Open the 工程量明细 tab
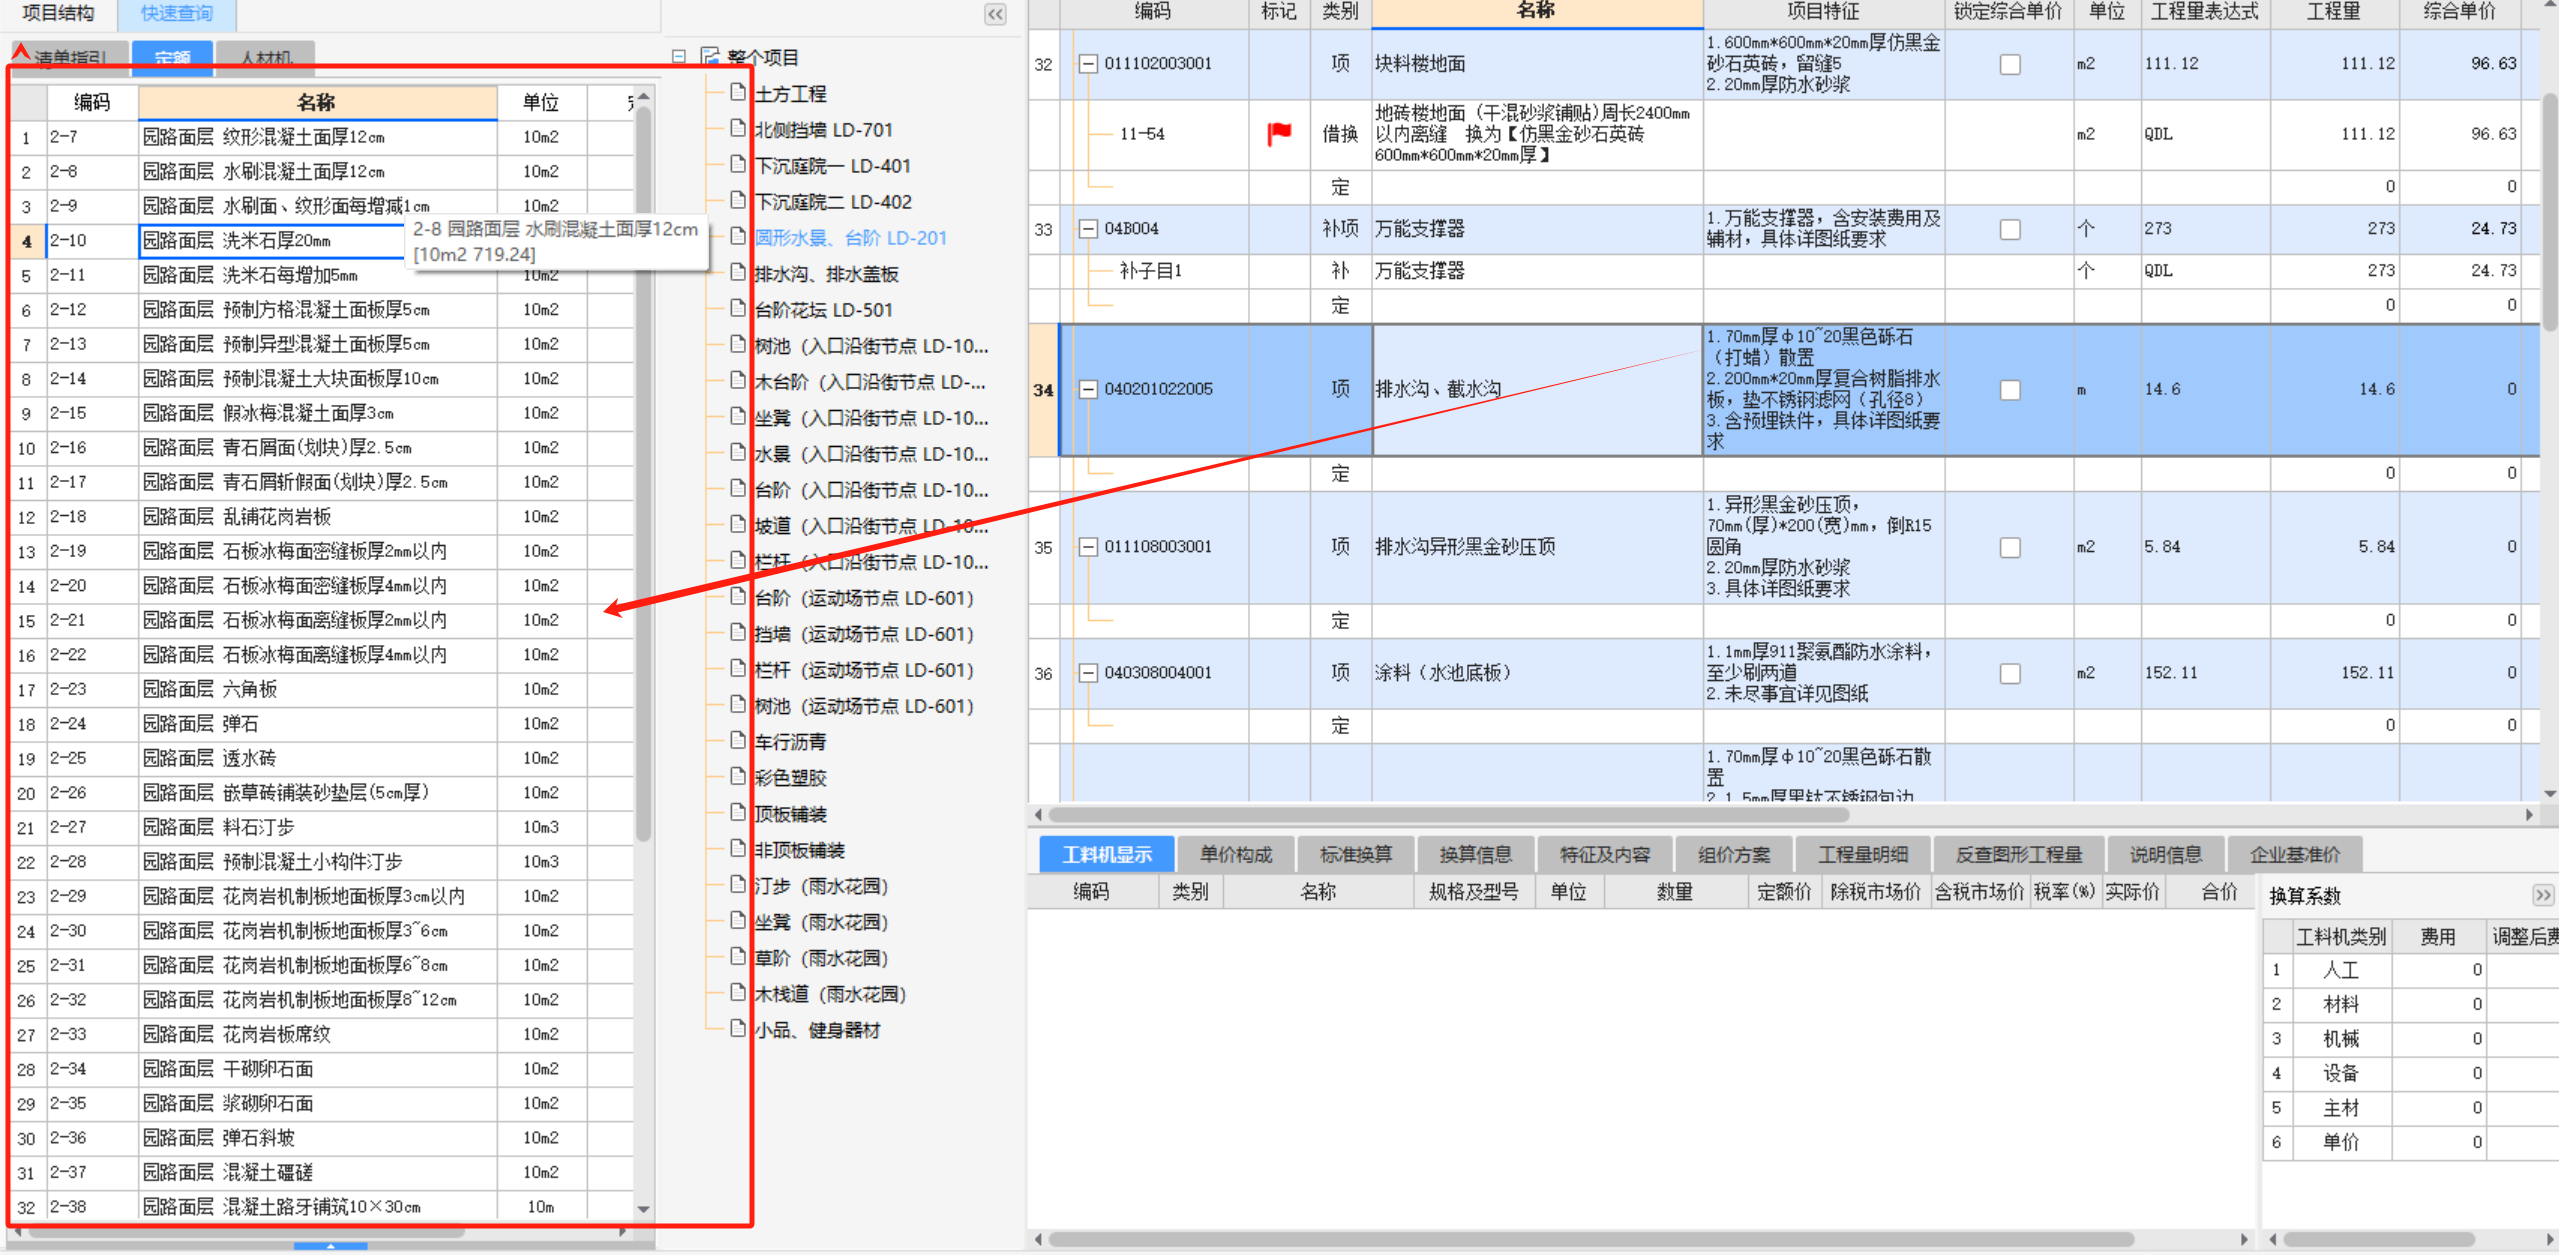 1863,854
